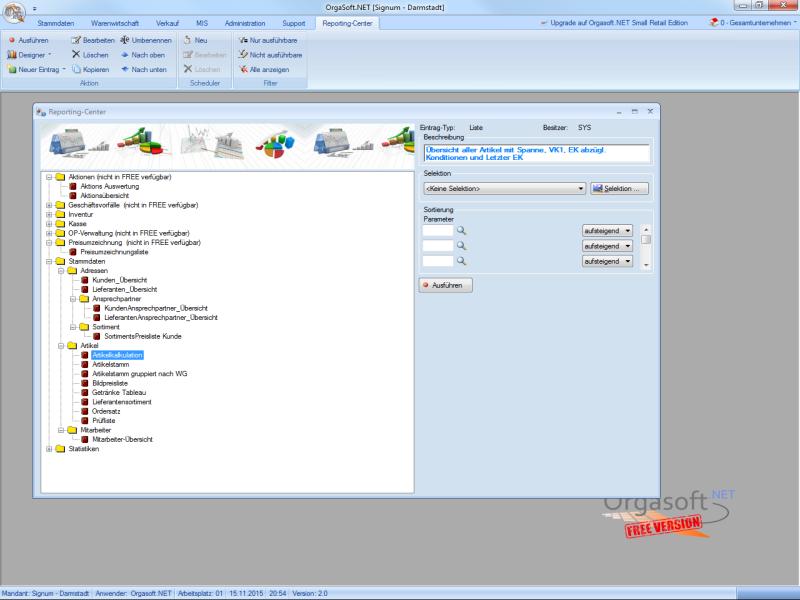The image size is (800, 600).
Task: Select the Bildpreisliste report in tree
Action: tap(110, 383)
